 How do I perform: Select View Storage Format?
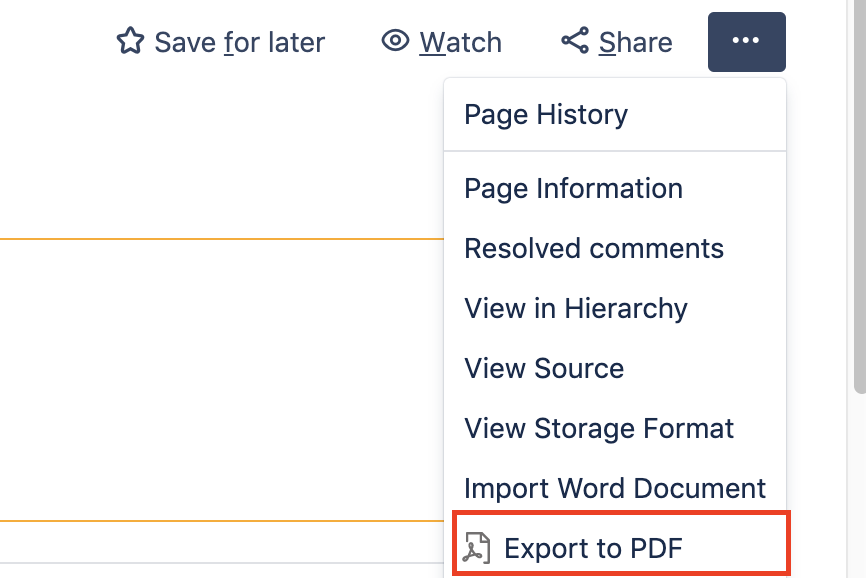[x=598, y=428]
